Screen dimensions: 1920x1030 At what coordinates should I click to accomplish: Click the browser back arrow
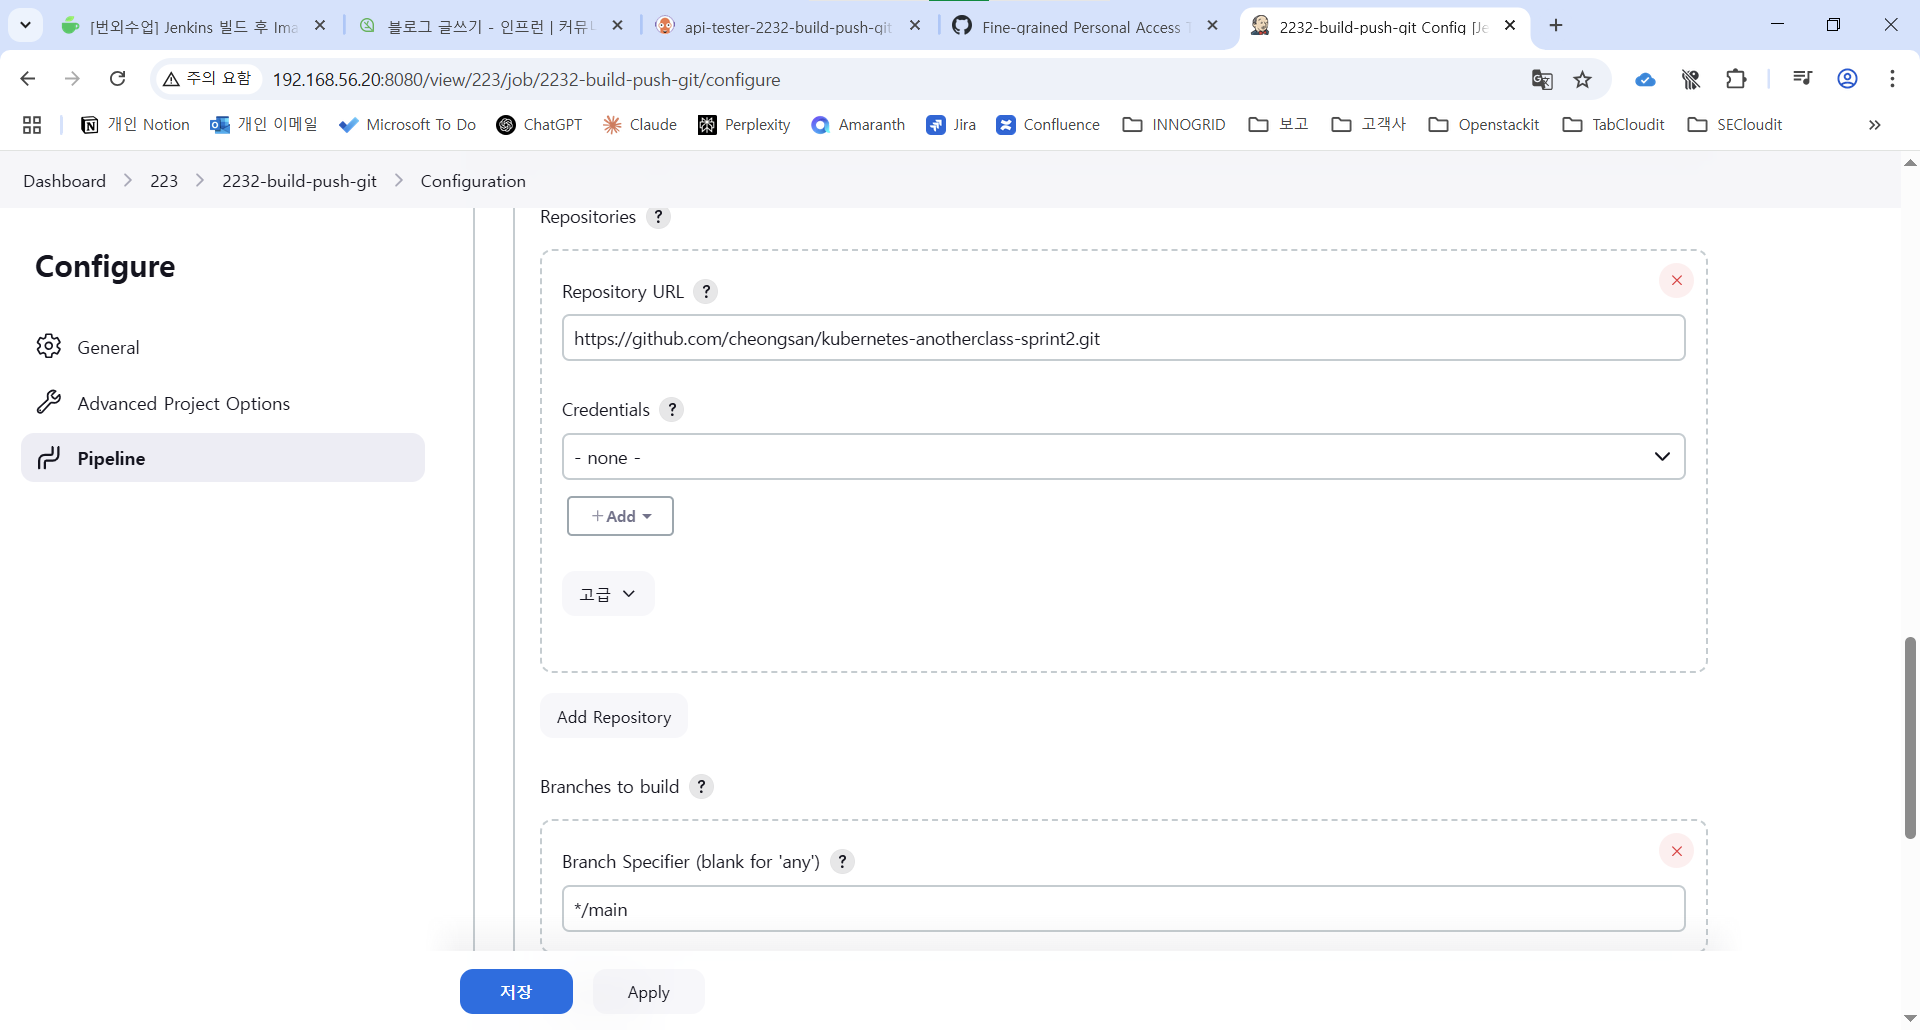(28, 79)
